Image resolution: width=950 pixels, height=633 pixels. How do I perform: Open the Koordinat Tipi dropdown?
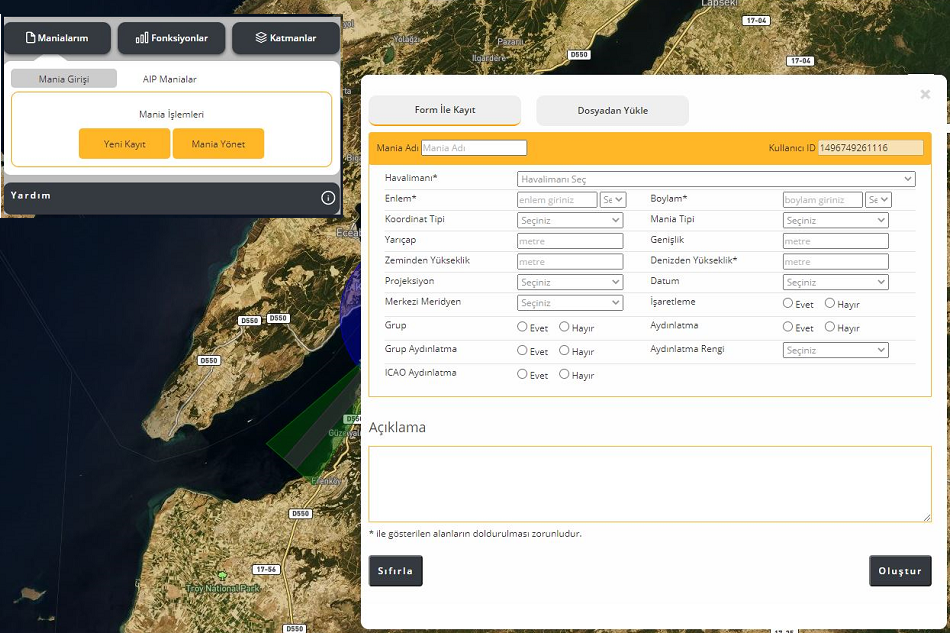pos(570,220)
